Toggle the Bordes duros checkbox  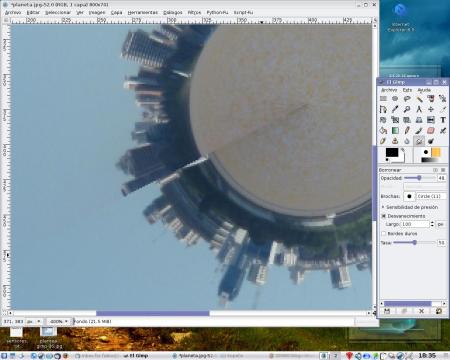coord(383,234)
